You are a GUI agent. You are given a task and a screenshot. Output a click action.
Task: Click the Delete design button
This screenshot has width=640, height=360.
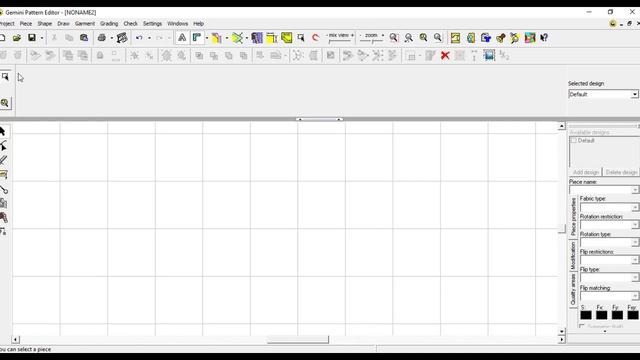point(621,172)
